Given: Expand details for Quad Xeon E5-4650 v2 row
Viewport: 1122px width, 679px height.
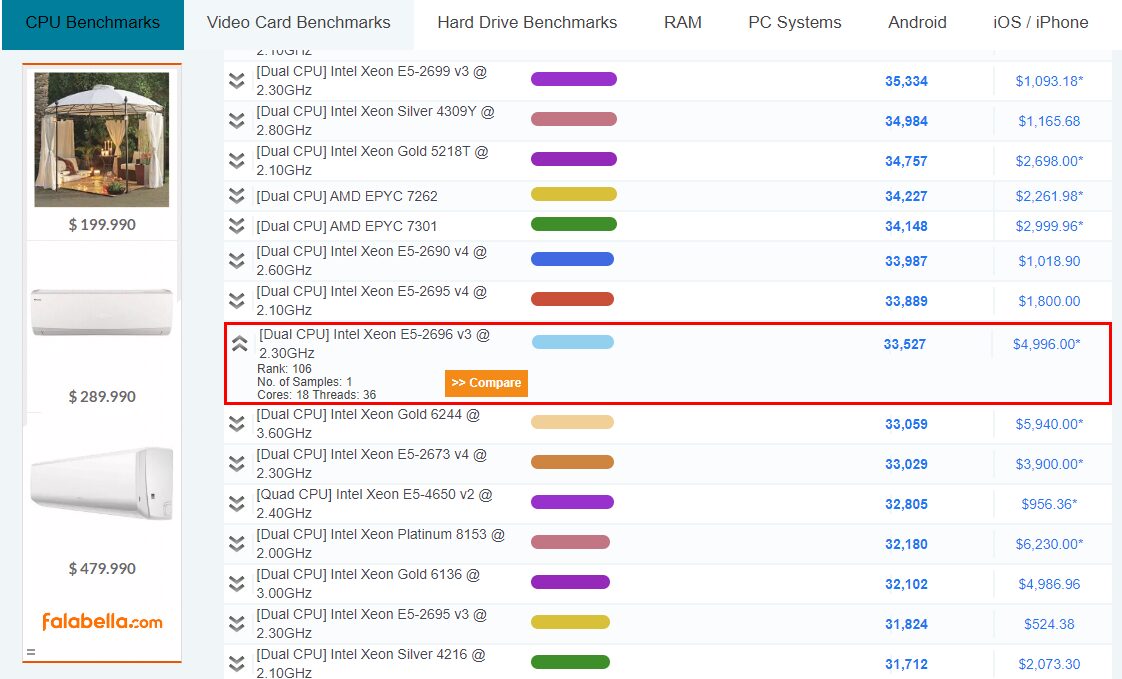Looking at the screenshot, I should pyautogui.click(x=237, y=504).
